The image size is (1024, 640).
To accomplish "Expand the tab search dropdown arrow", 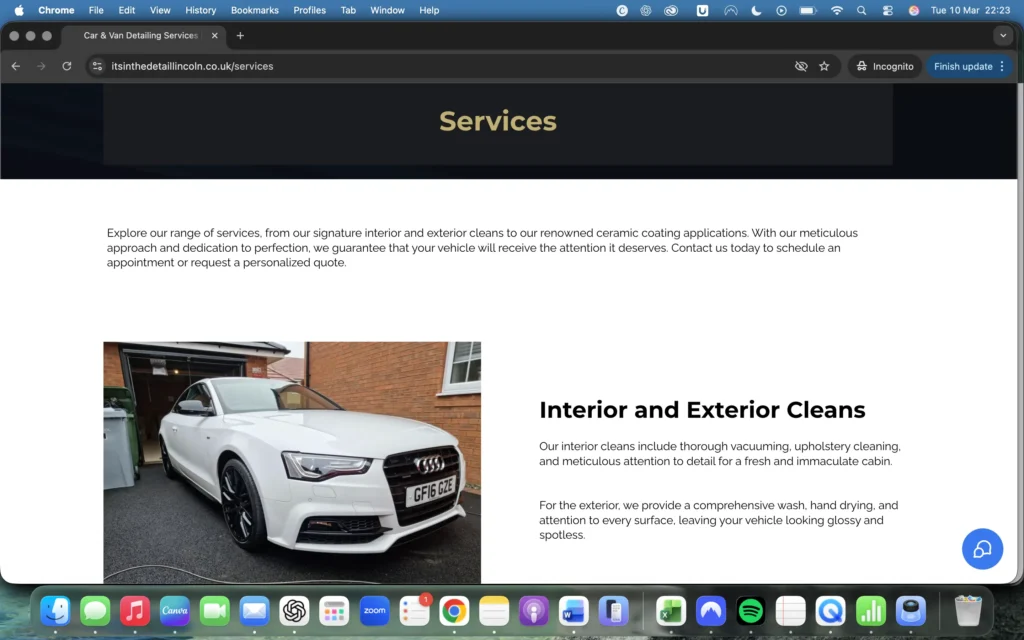I will click(1003, 35).
